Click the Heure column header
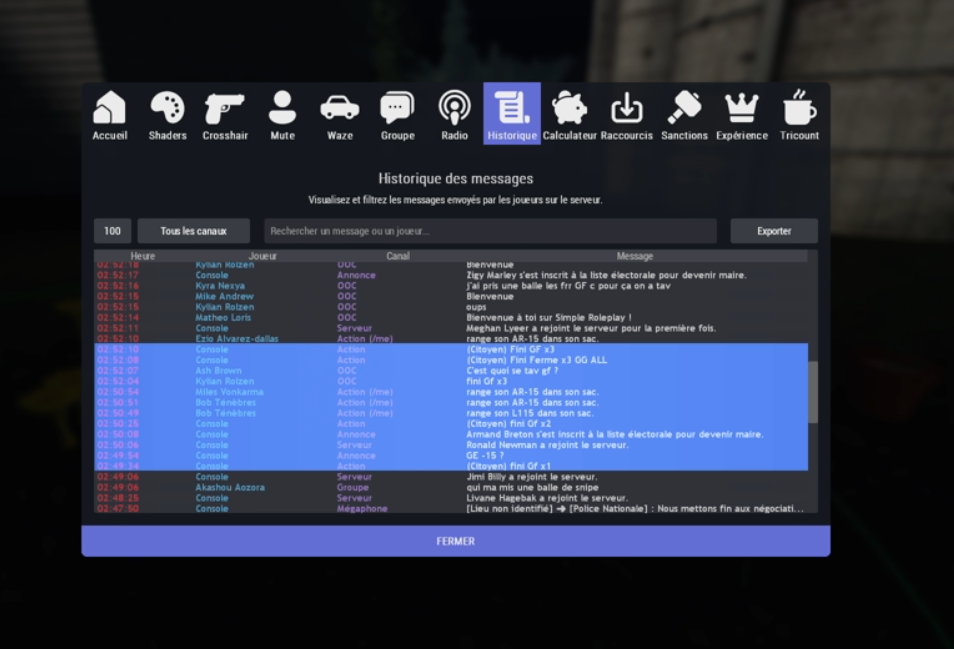Viewport: 954px width, 649px height. (142, 256)
